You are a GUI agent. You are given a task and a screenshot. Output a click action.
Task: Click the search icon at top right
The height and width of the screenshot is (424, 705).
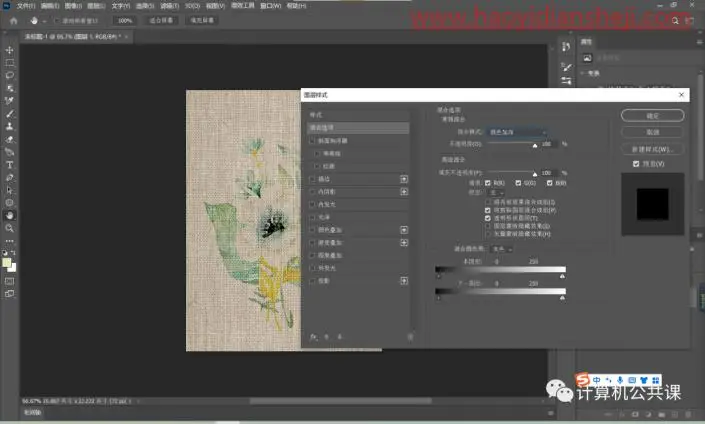675,21
